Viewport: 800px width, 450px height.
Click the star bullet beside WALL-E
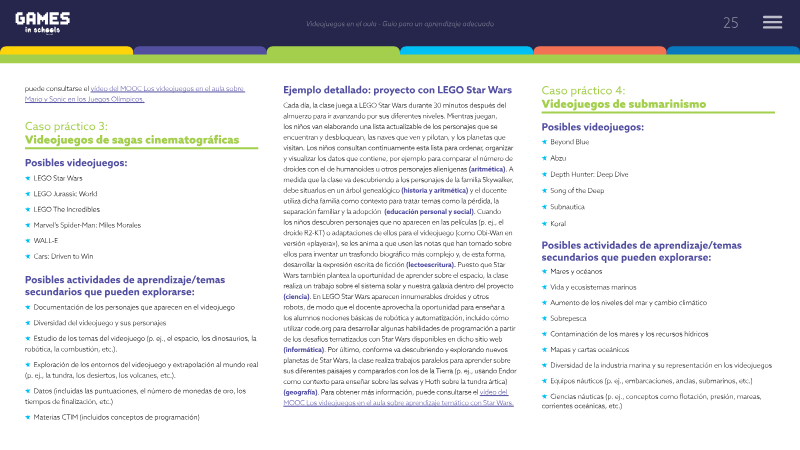[x=28, y=240]
